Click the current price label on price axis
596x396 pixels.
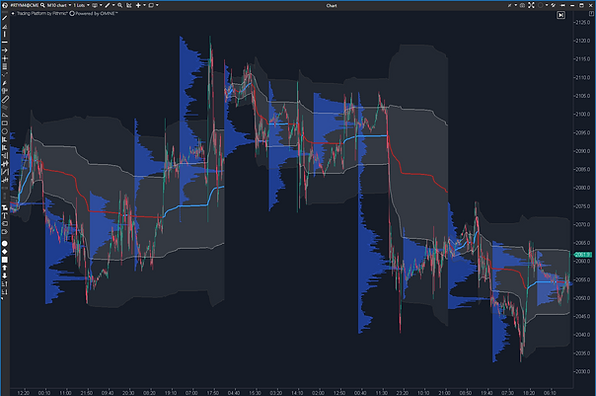pyautogui.click(x=583, y=255)
